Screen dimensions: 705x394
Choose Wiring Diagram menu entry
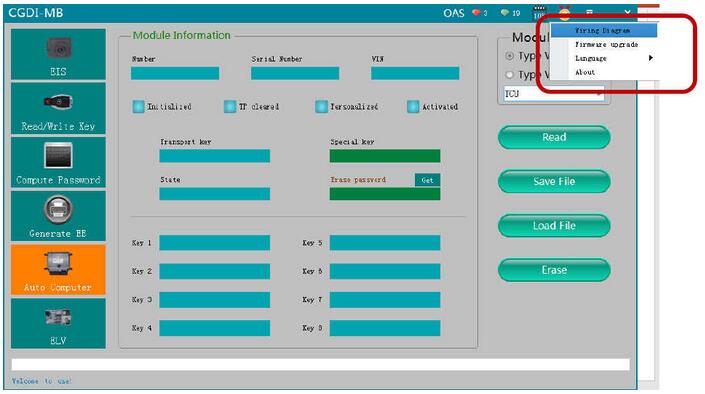pyautogui.click(x=604, y=31)
